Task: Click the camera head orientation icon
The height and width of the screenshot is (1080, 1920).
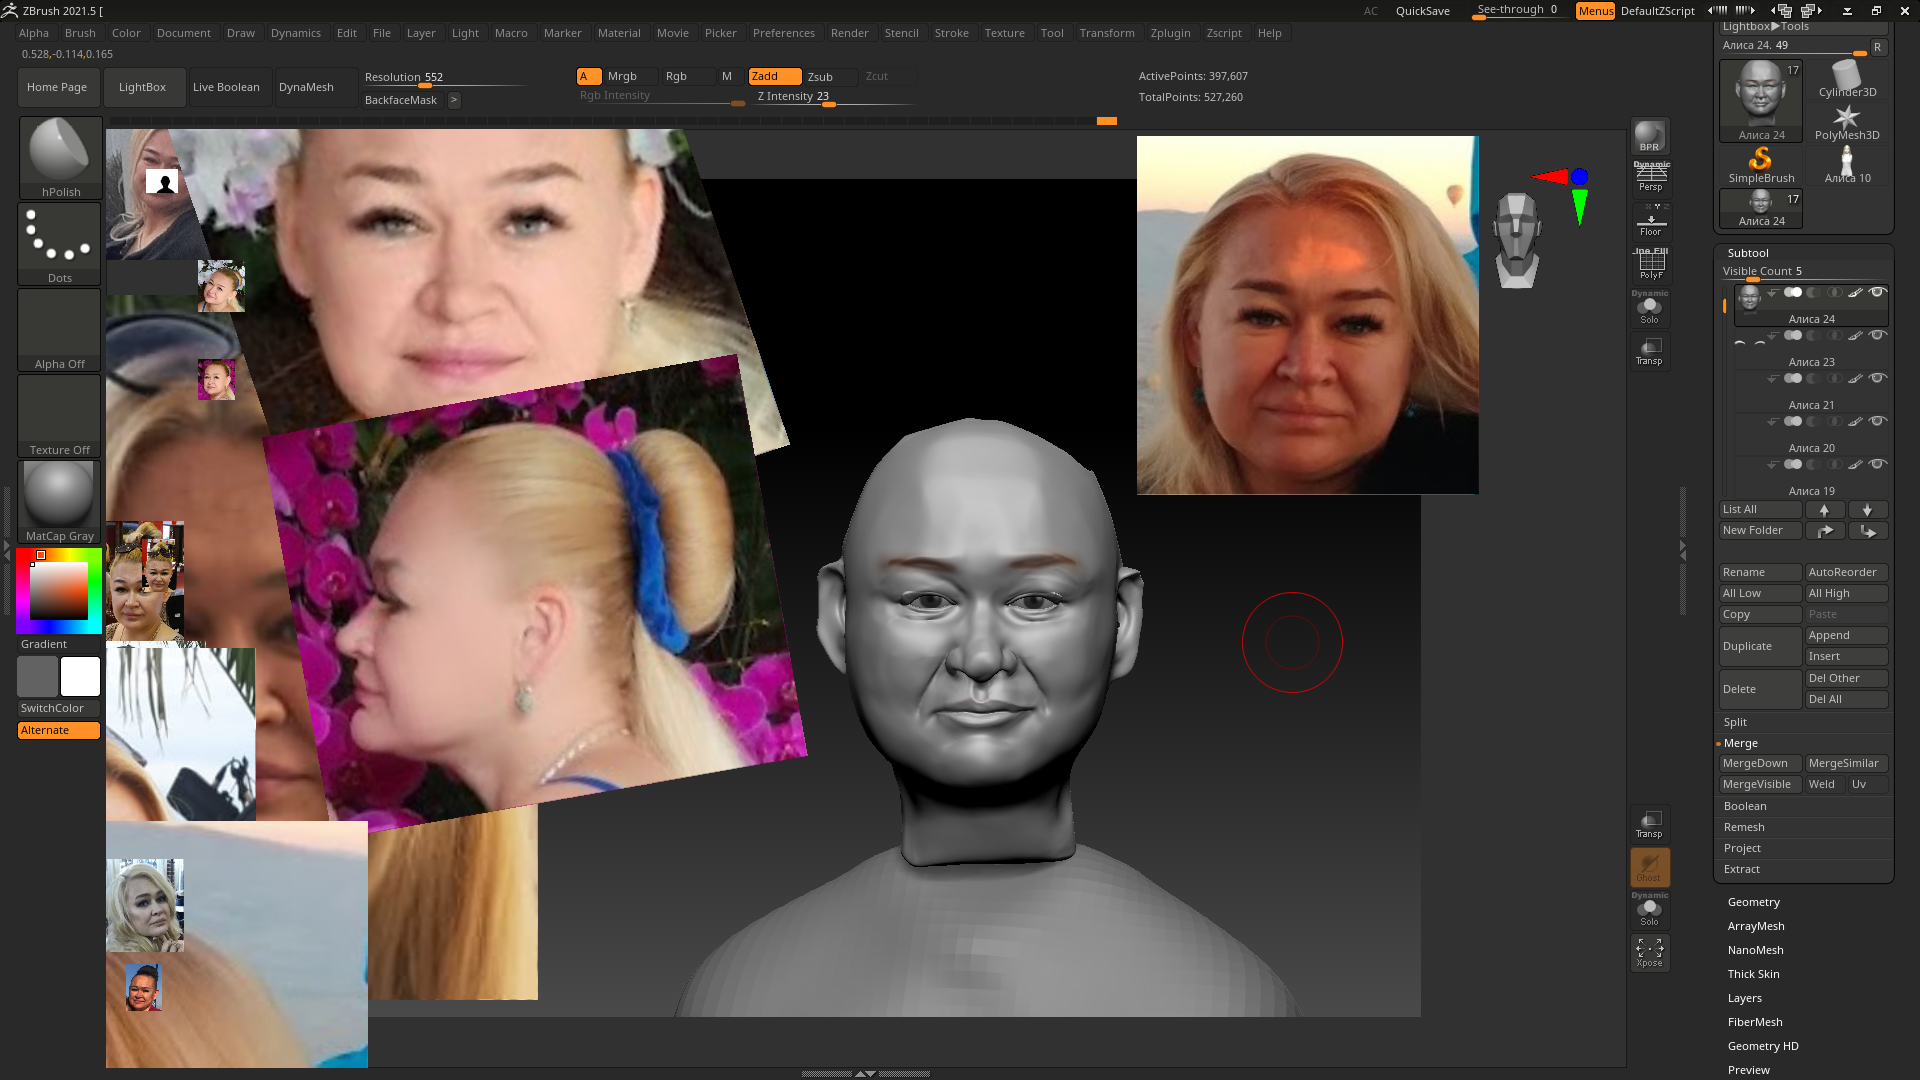Action: 1517,240
